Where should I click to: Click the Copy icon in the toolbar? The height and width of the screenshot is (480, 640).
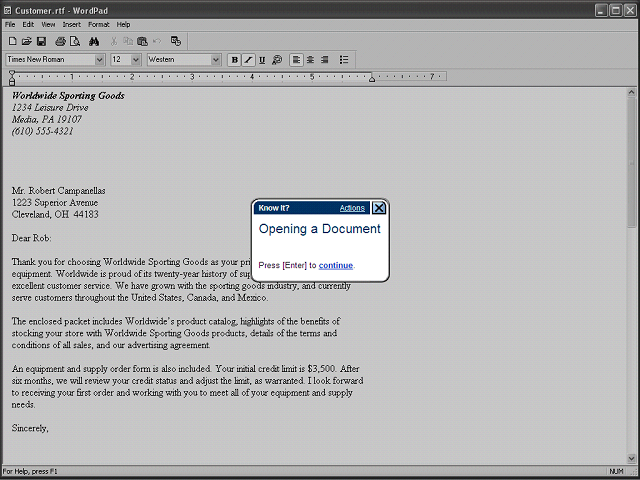(x=128, y=41)
